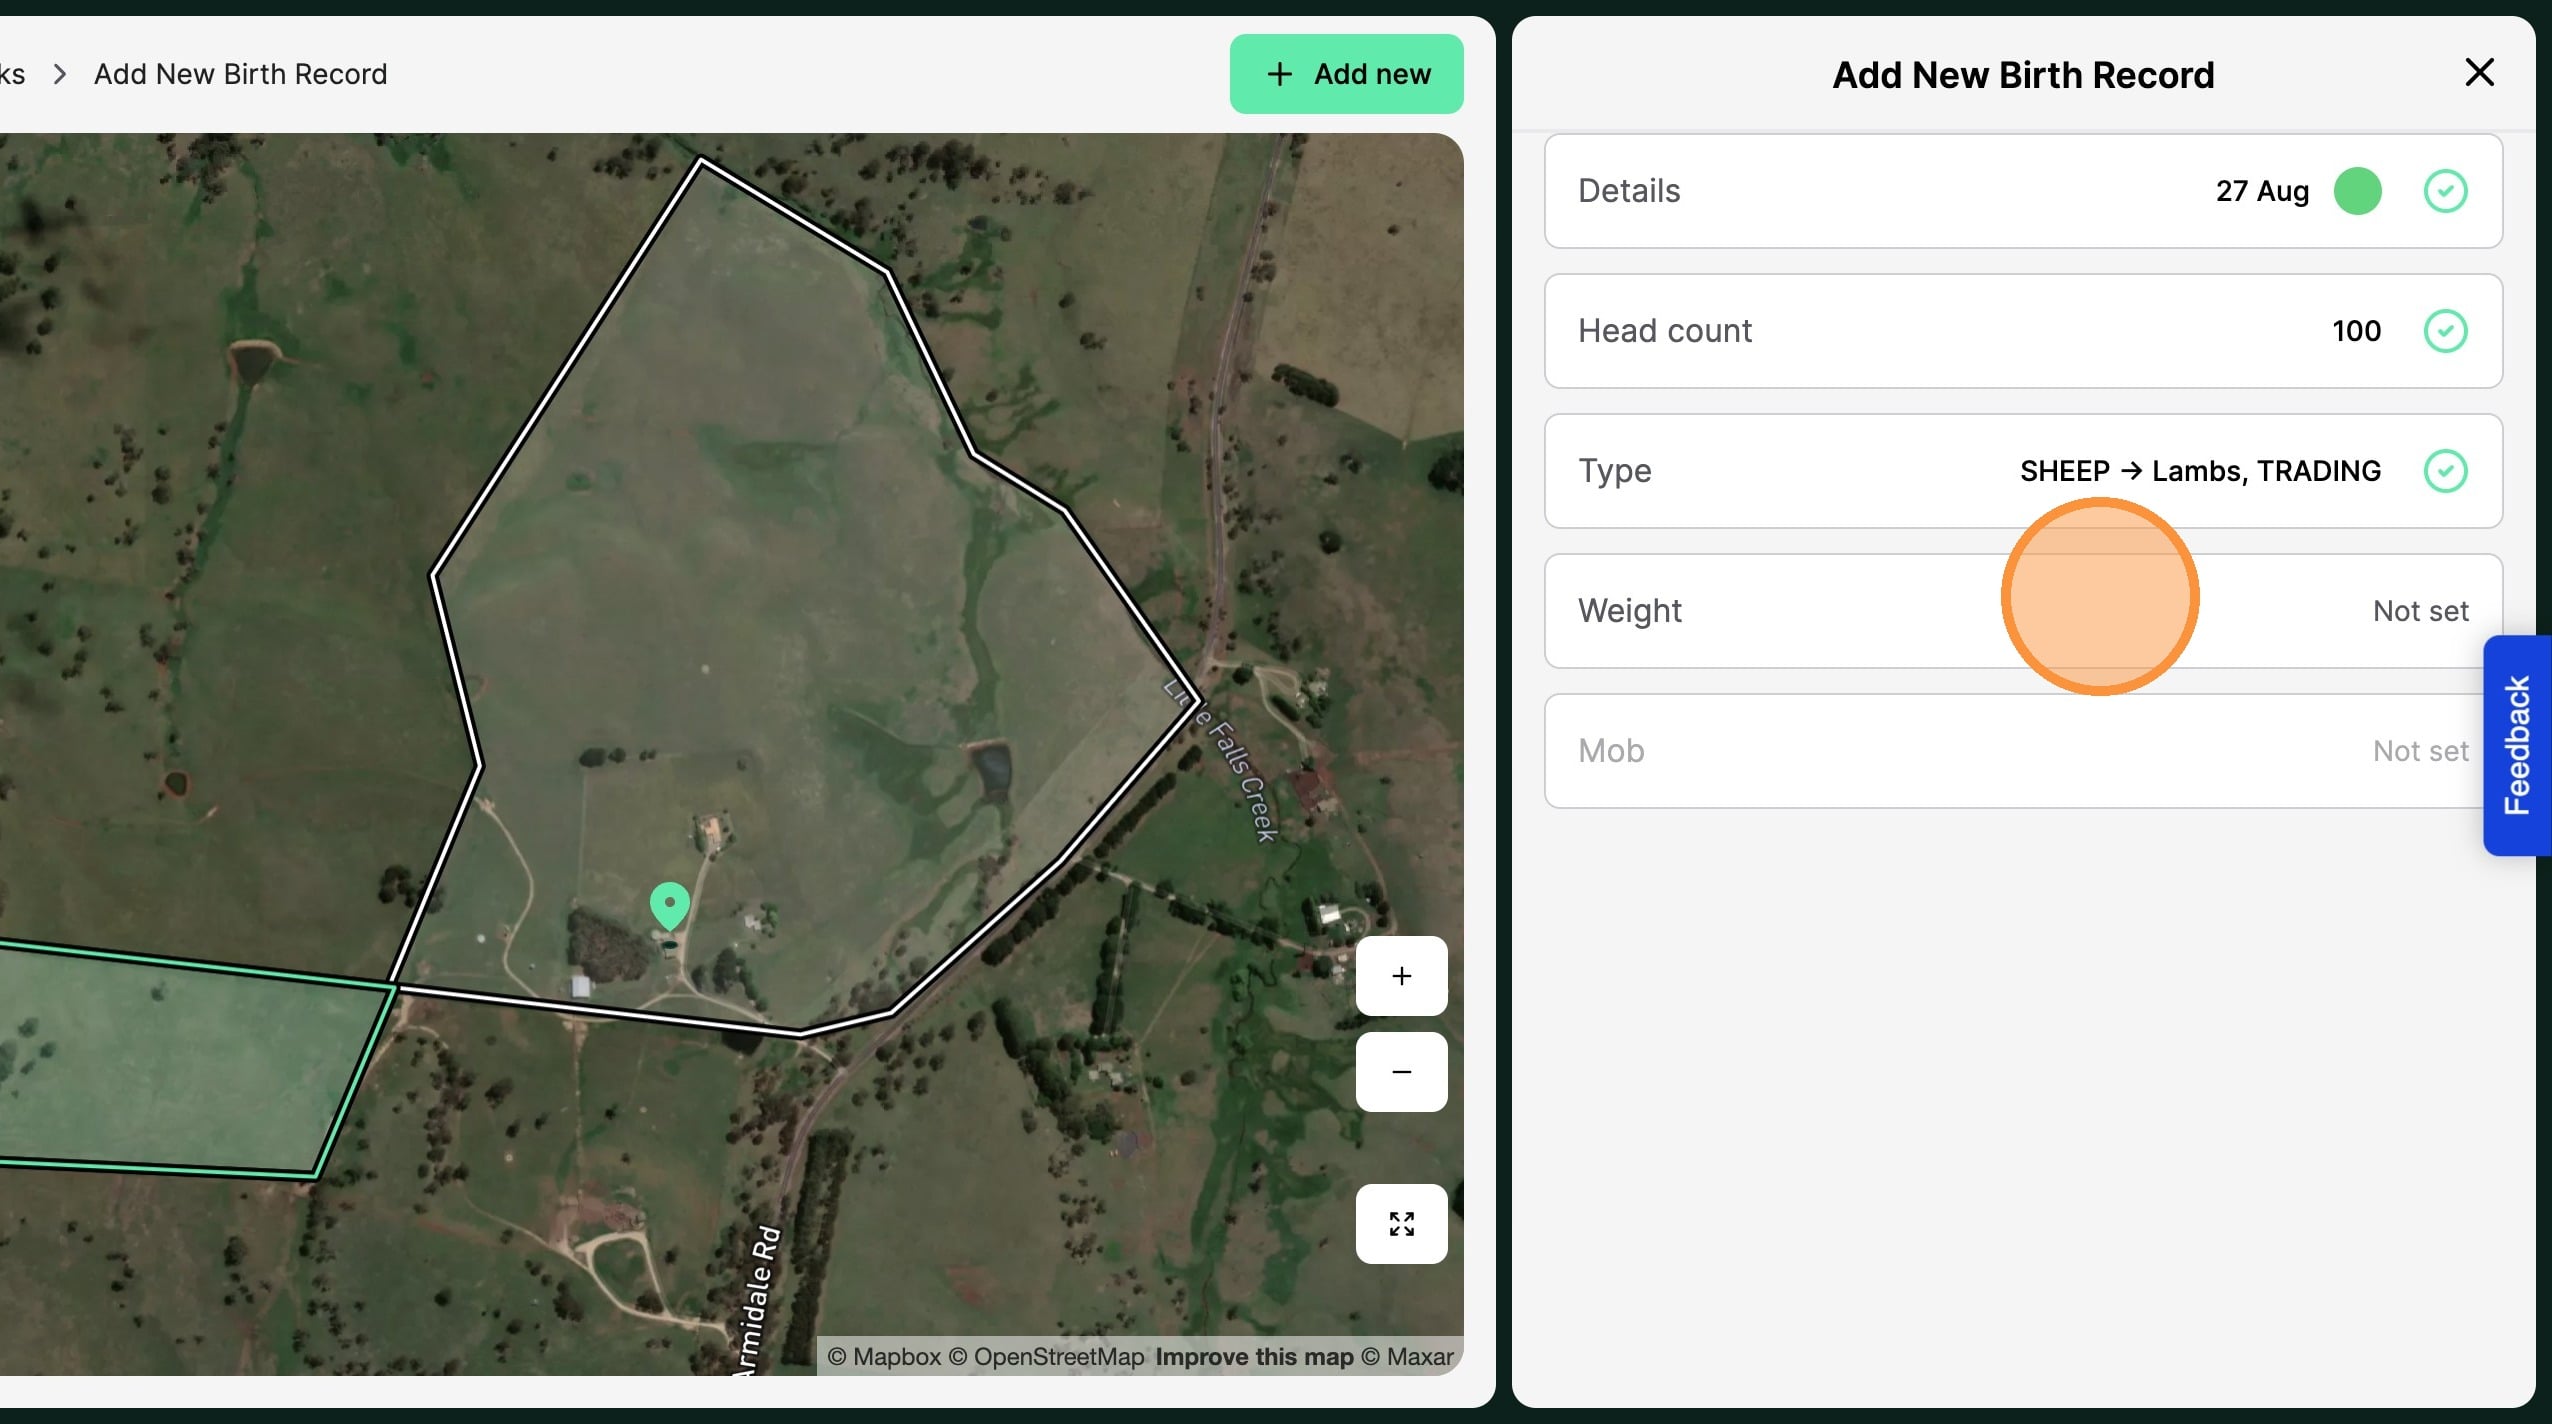This screenshot has height=1424, width=2552.
Task: Open the Improve this map link
Action: pos(1254,1357)
